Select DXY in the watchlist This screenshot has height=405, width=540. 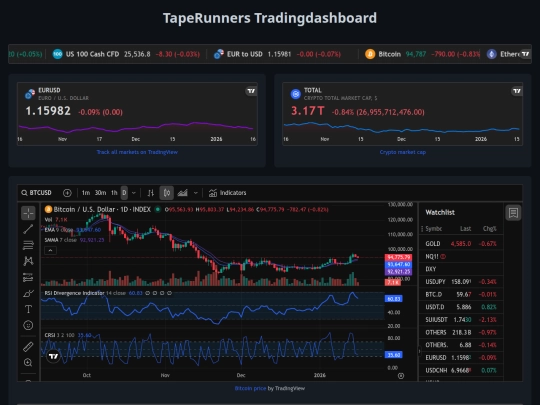[x=461, y=269]
